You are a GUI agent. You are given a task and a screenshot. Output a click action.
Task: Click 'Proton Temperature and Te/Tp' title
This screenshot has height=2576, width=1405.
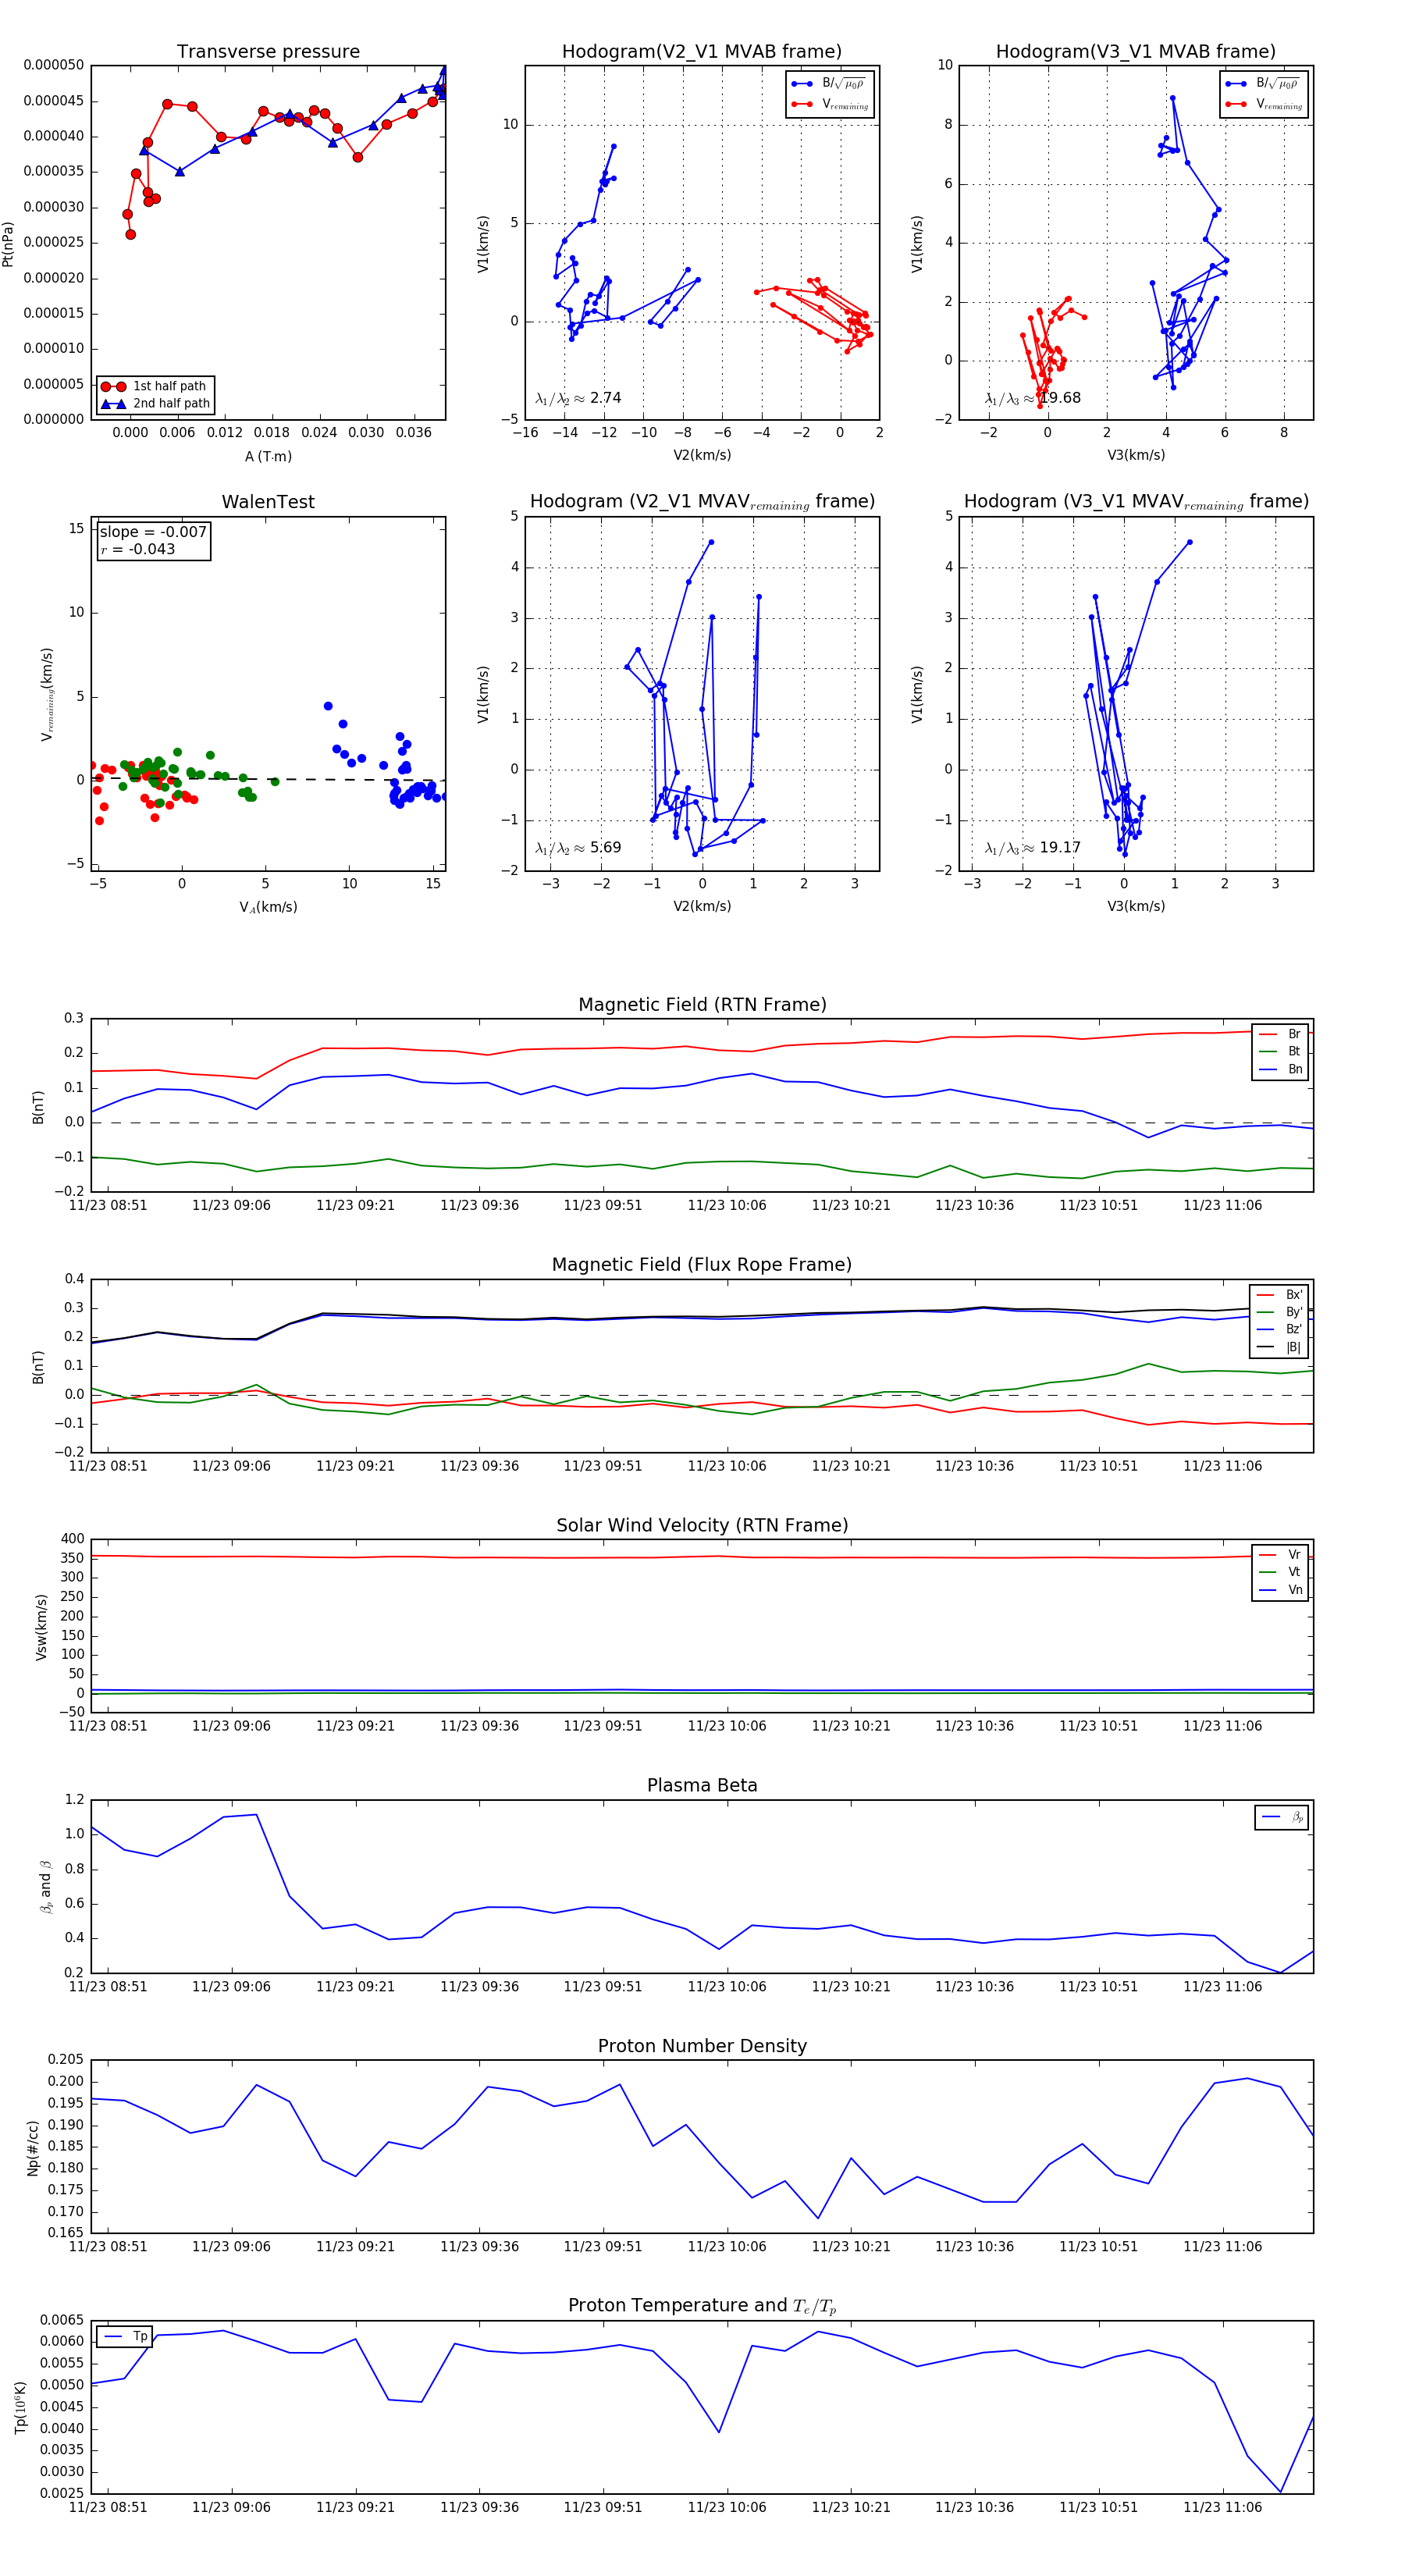(x=702, y=2305)
